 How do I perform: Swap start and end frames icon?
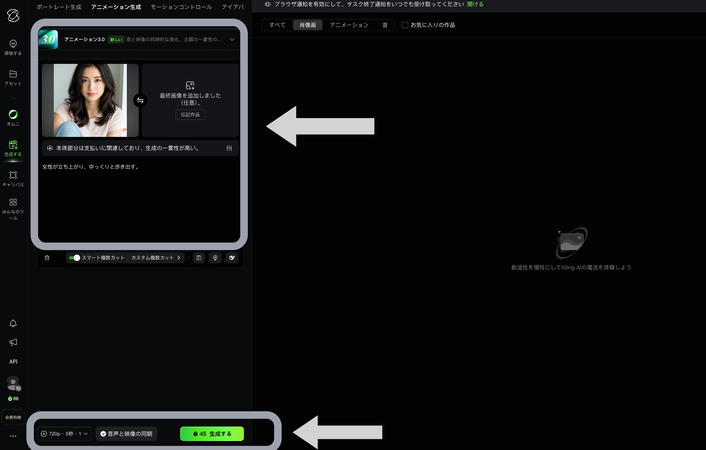[140, 100]
